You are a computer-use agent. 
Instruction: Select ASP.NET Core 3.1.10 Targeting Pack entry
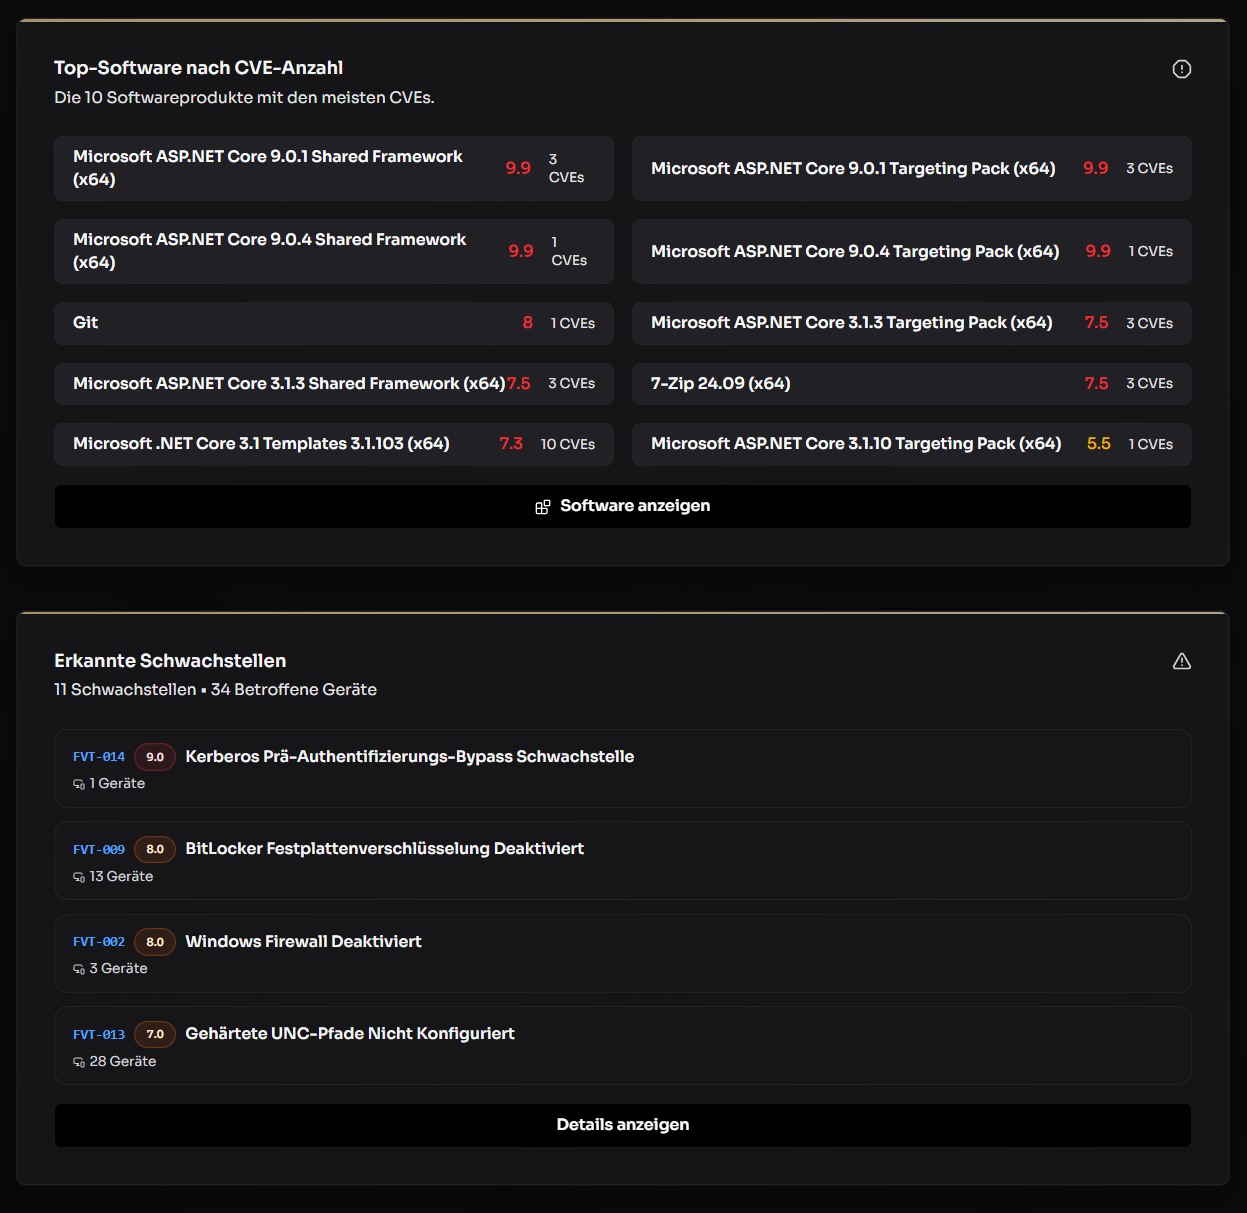[x=911, y=444]
